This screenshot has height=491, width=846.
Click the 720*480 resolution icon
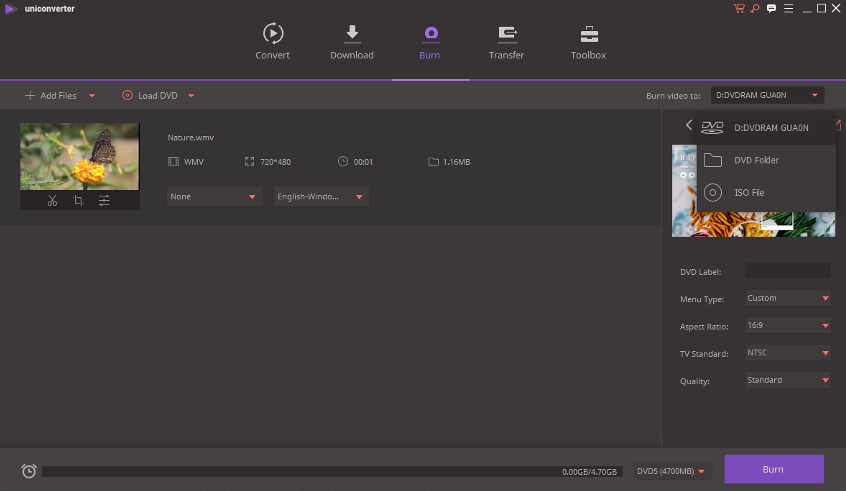[249, 161]
